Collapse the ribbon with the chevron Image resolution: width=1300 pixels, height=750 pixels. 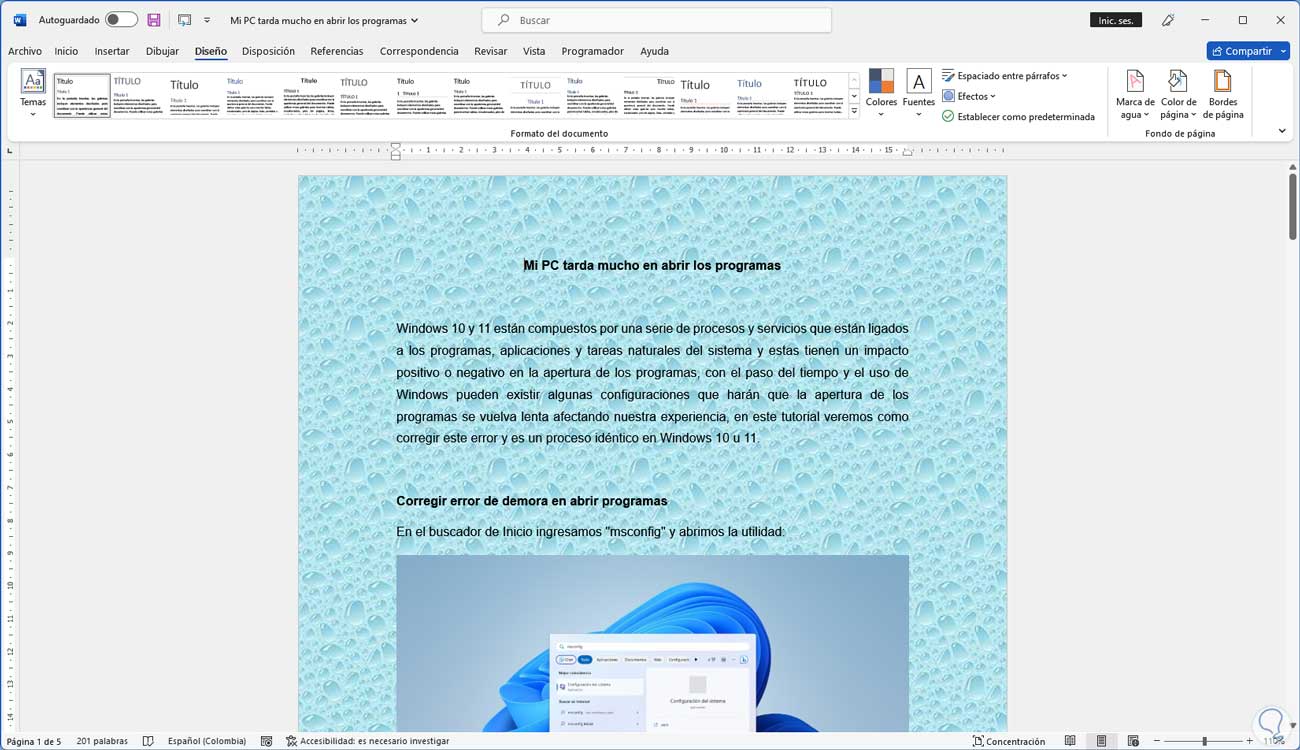pos(1282,131)
